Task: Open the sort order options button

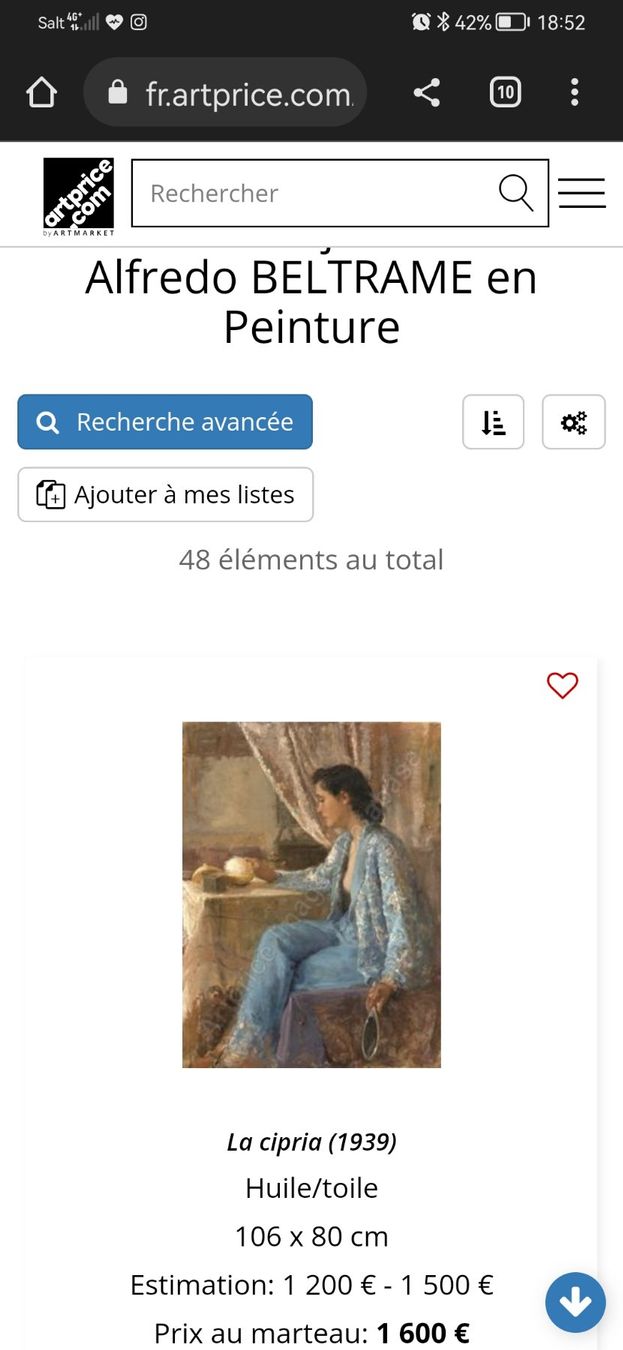Action: point(493,422)
